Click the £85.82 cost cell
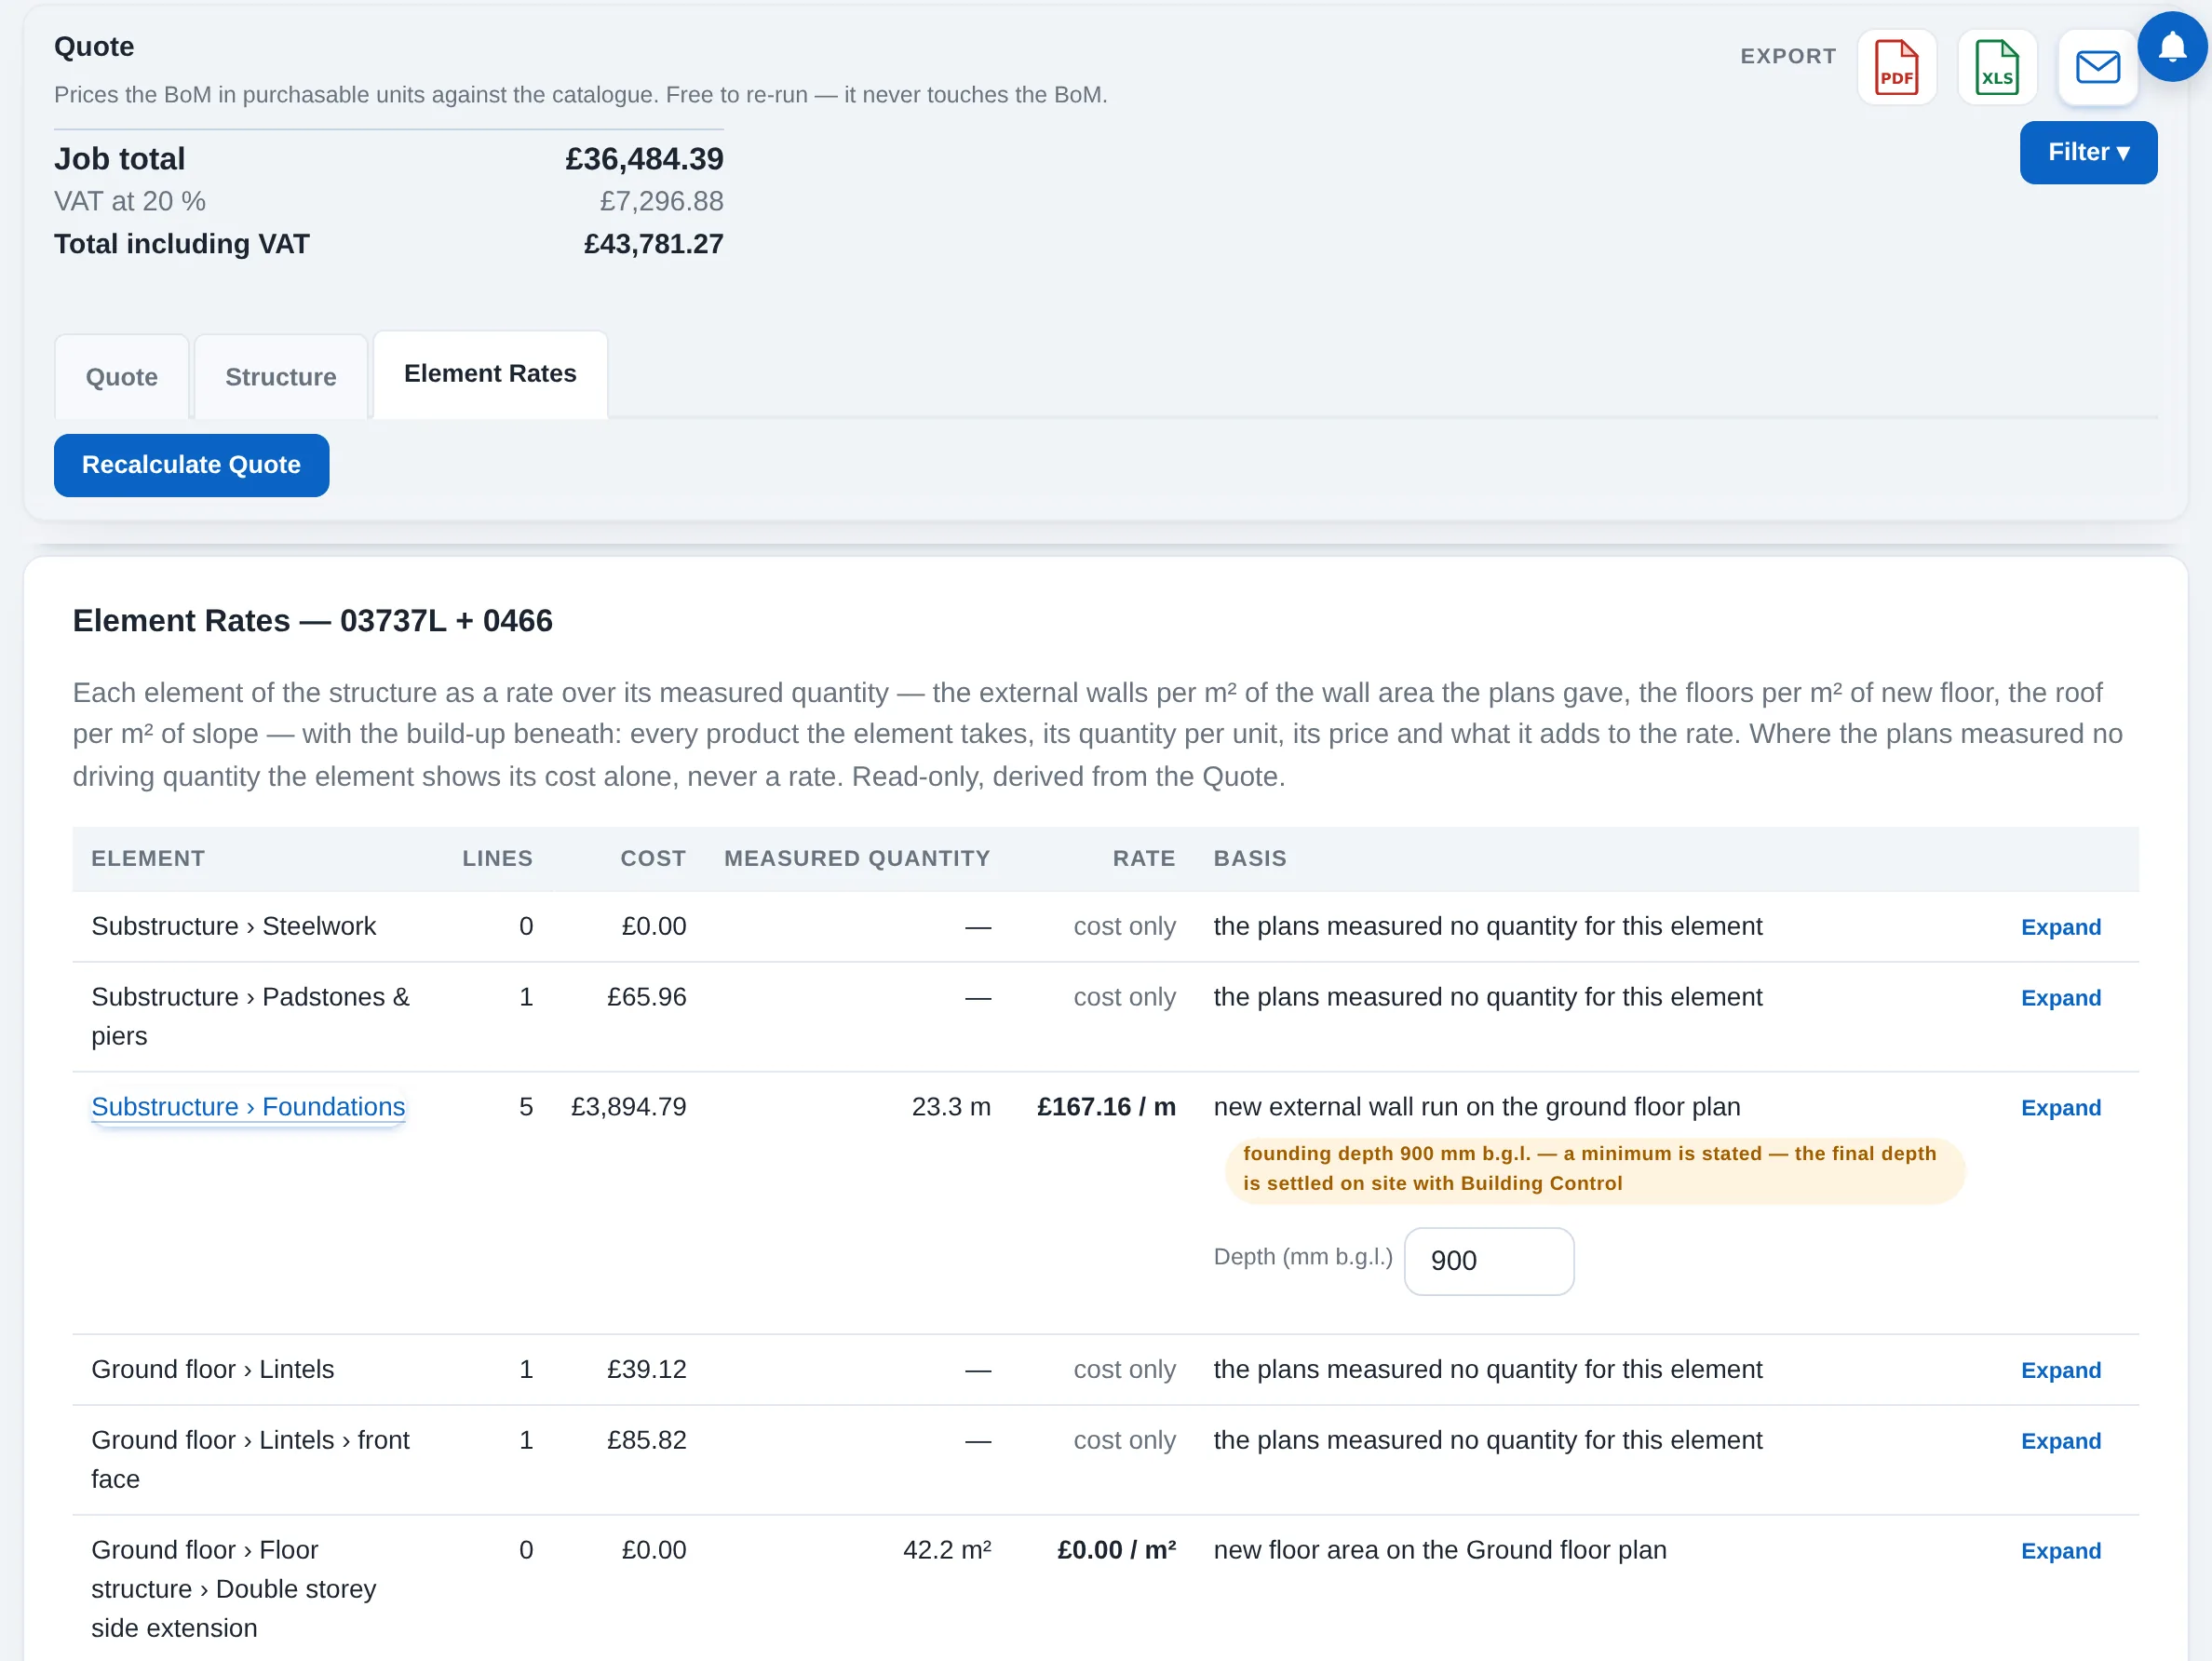This screenshot has width=2212, height=1661. tap(646, 1440)
